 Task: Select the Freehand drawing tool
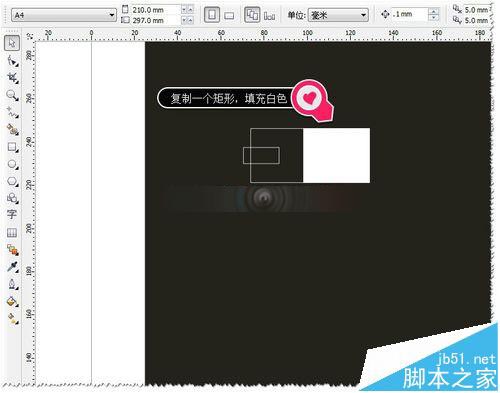(x=12, y=112)
